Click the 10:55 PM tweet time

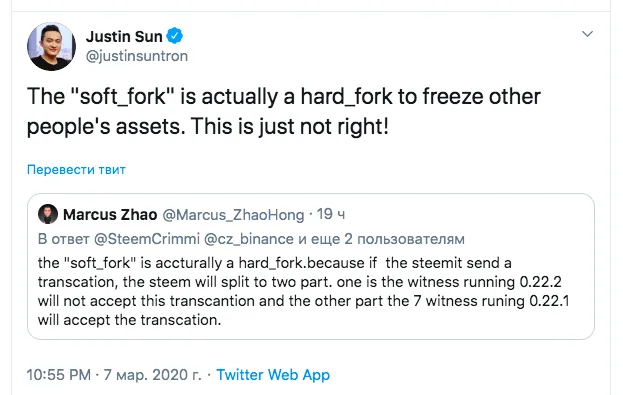coord(59,375)
